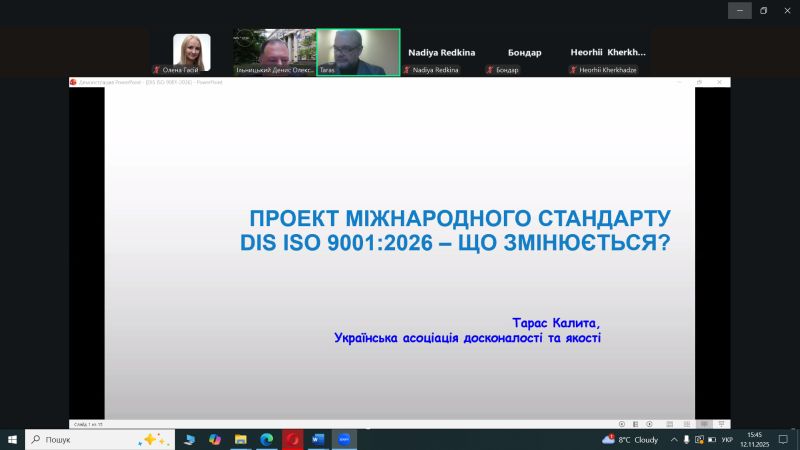
Task: Launch Microsoft Edge from the taskbar
Action: coord(267,439)
